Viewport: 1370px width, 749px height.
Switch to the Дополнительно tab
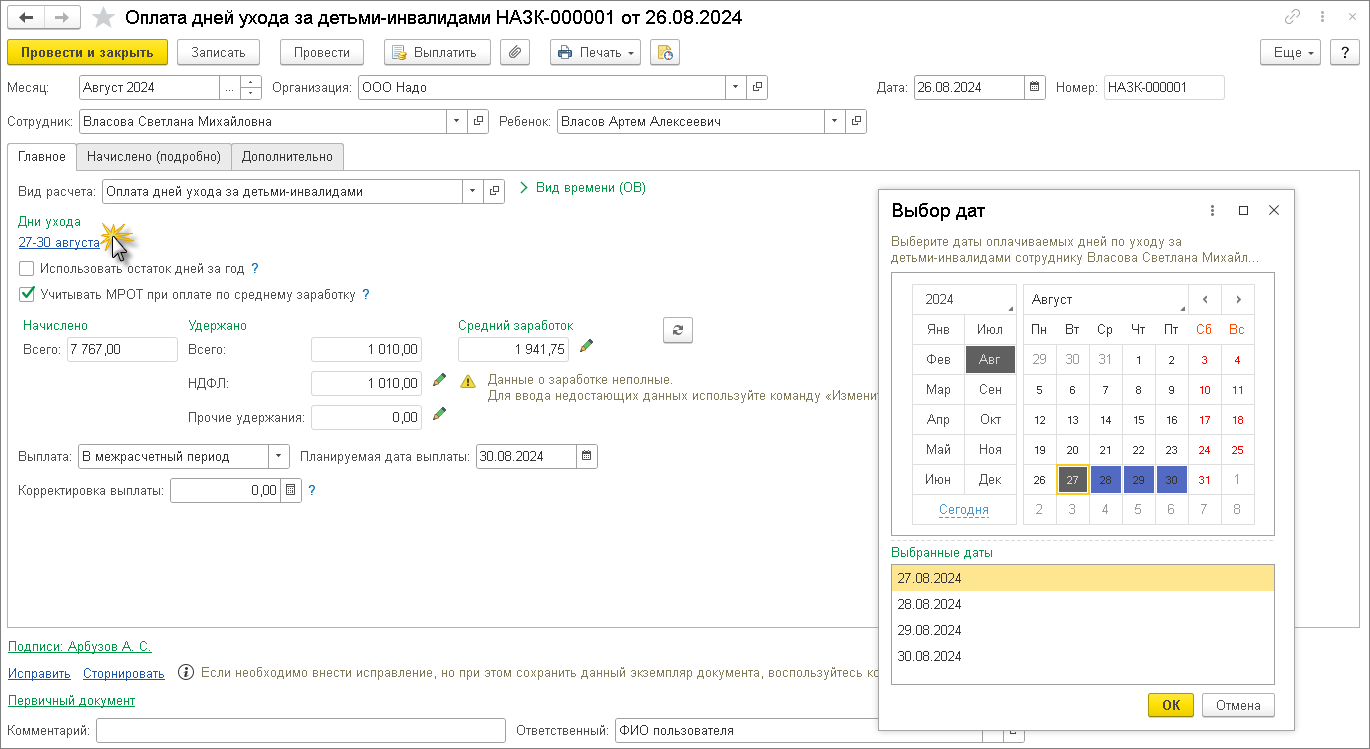click(287, 156)
